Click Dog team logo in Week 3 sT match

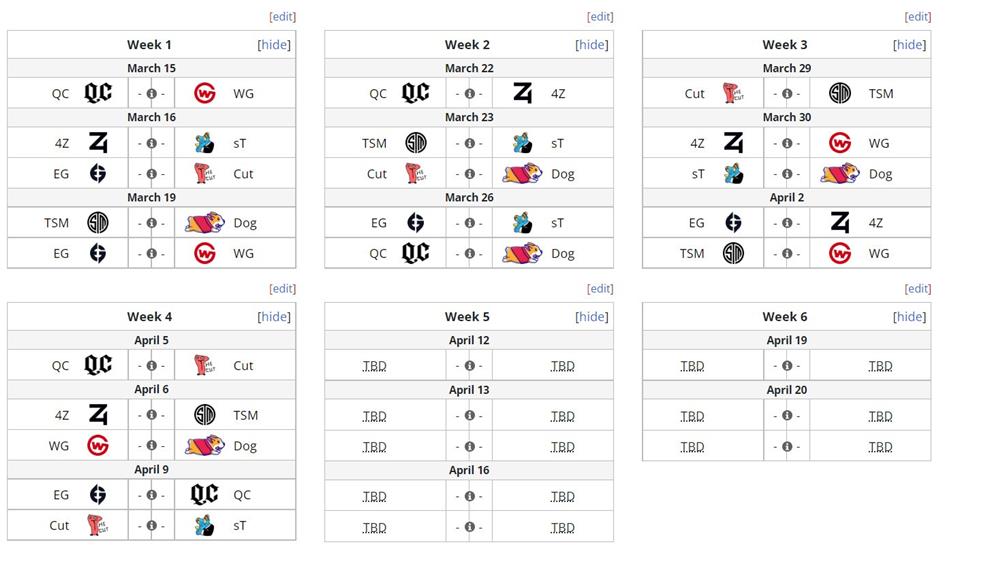pyautogui.click(x=839, y=173)
